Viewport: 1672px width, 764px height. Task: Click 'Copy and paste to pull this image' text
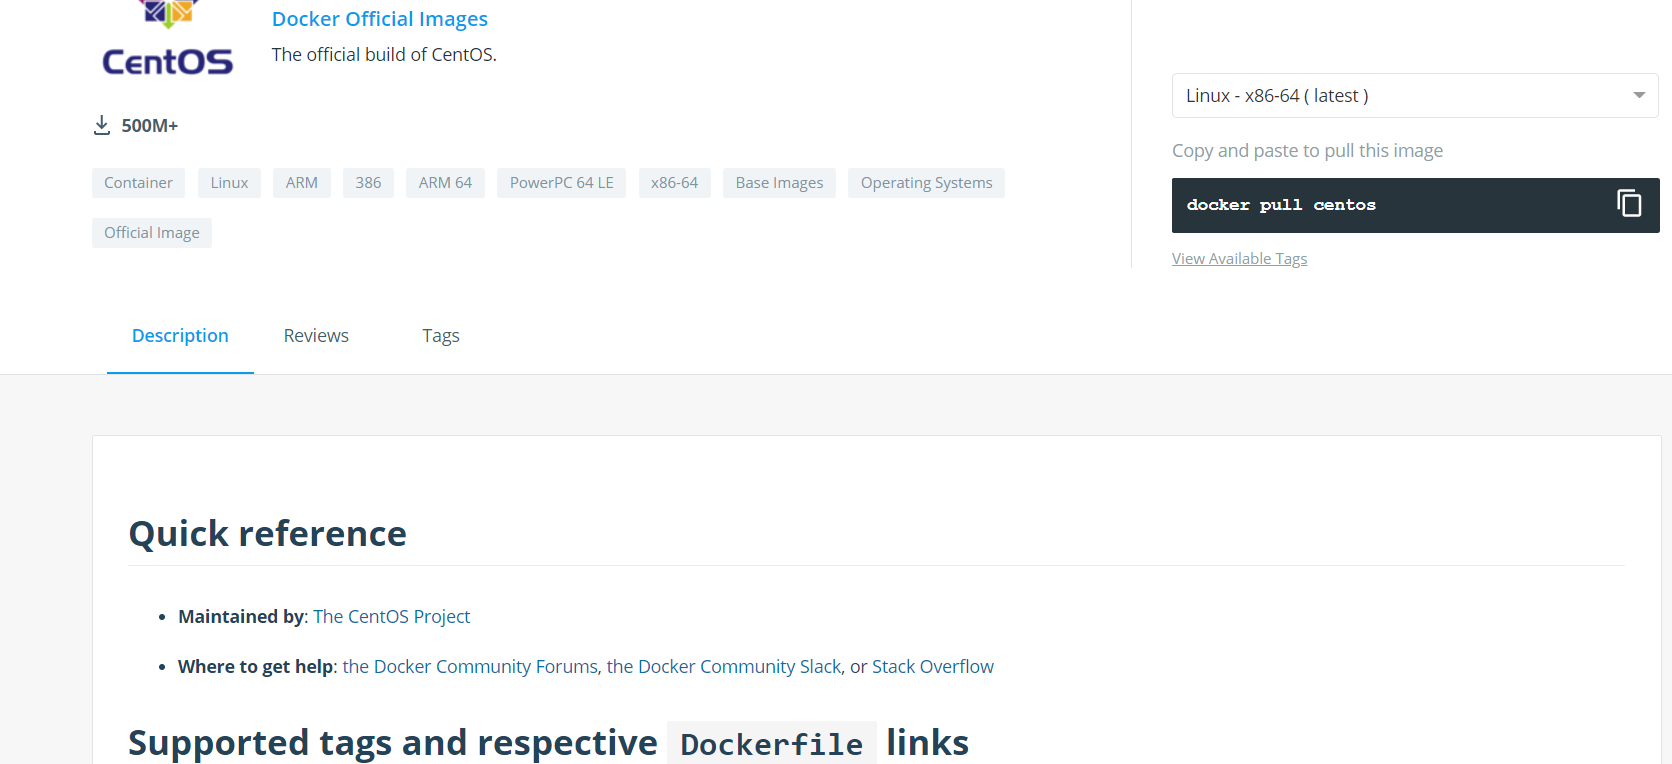click(x=1307, y=151)
